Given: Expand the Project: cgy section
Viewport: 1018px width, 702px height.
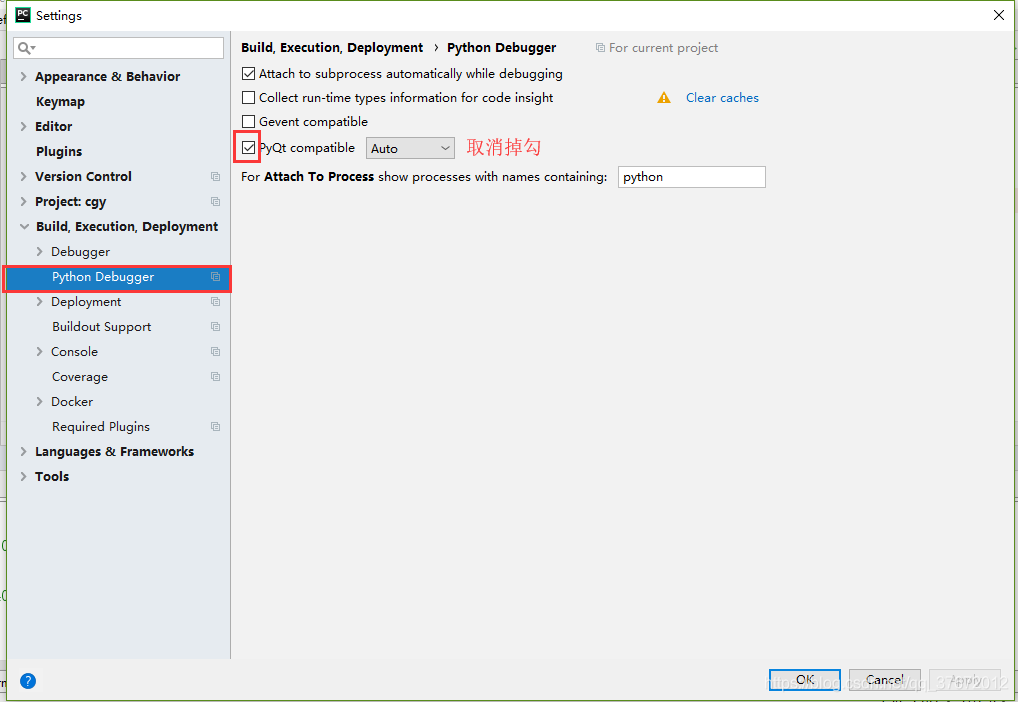Looking at the screenshot, I should click(x=23, y=201).
